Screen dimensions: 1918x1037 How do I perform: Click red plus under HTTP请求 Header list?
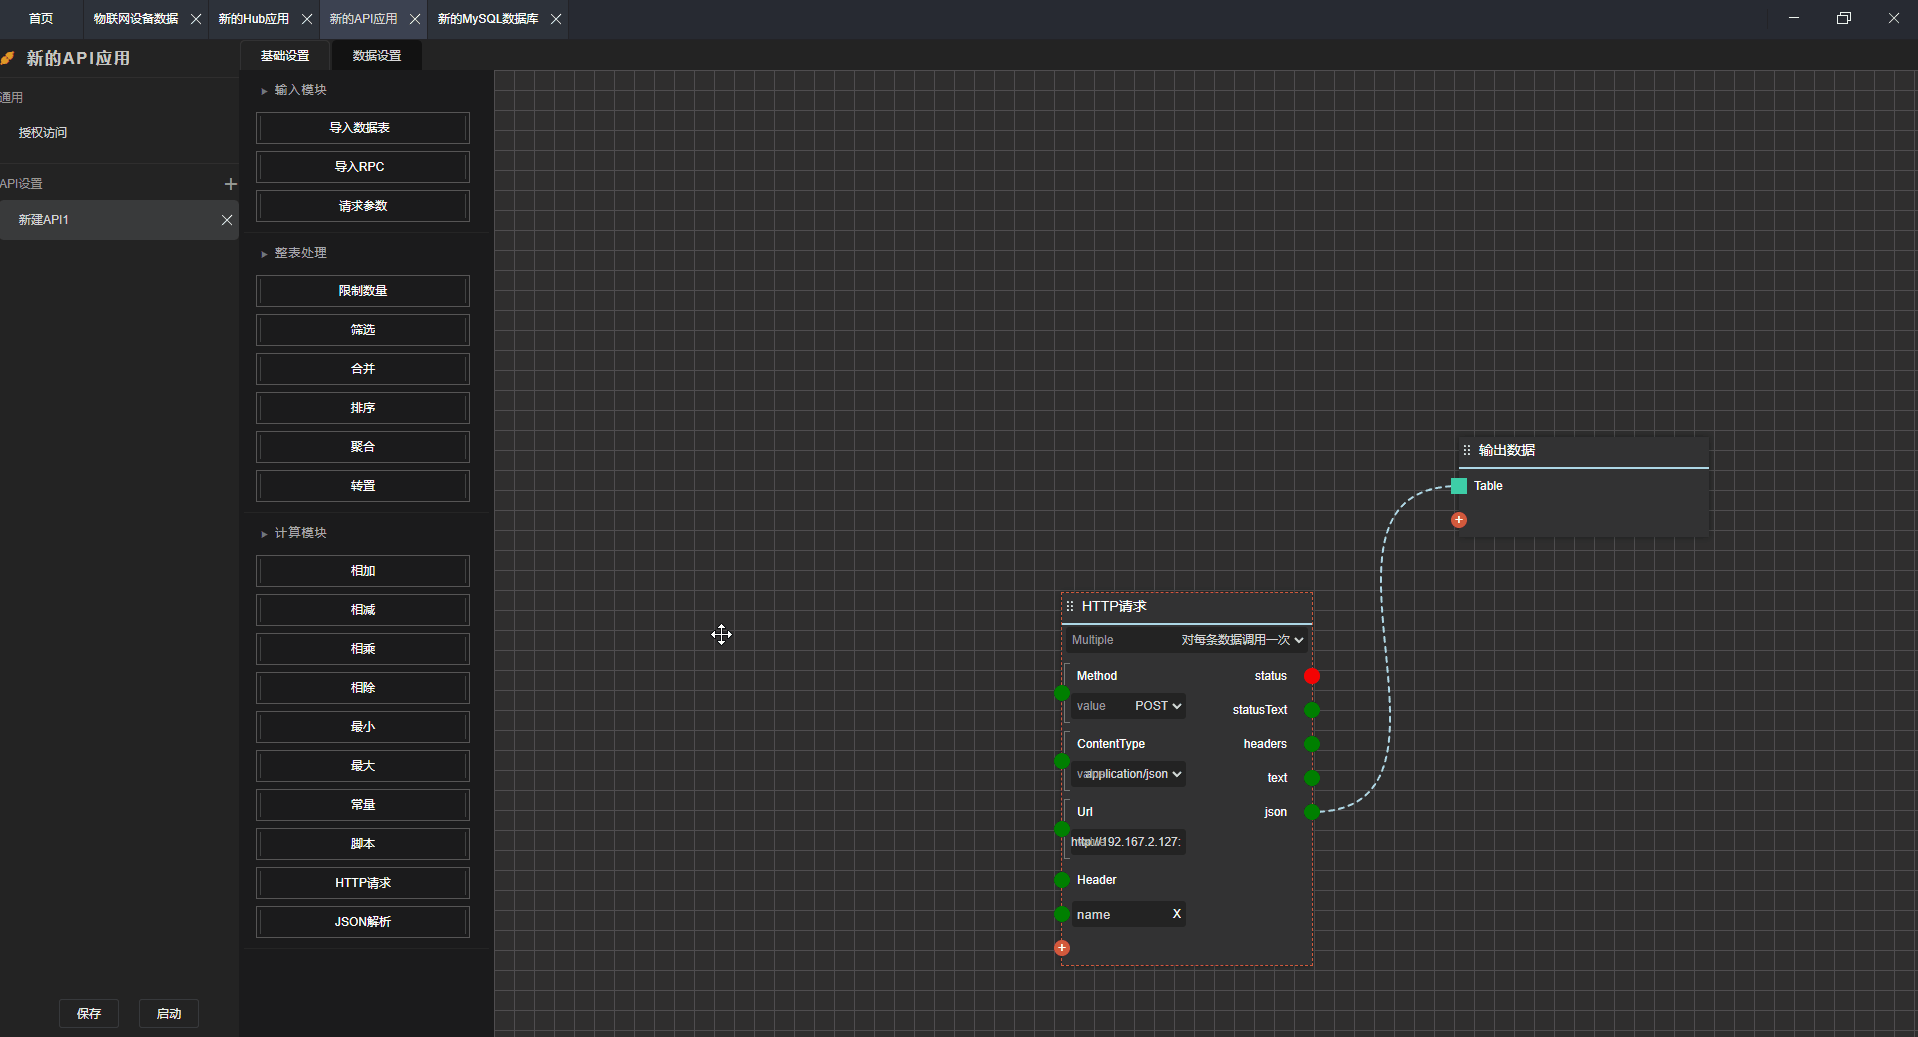click(x=1062, y=948)
